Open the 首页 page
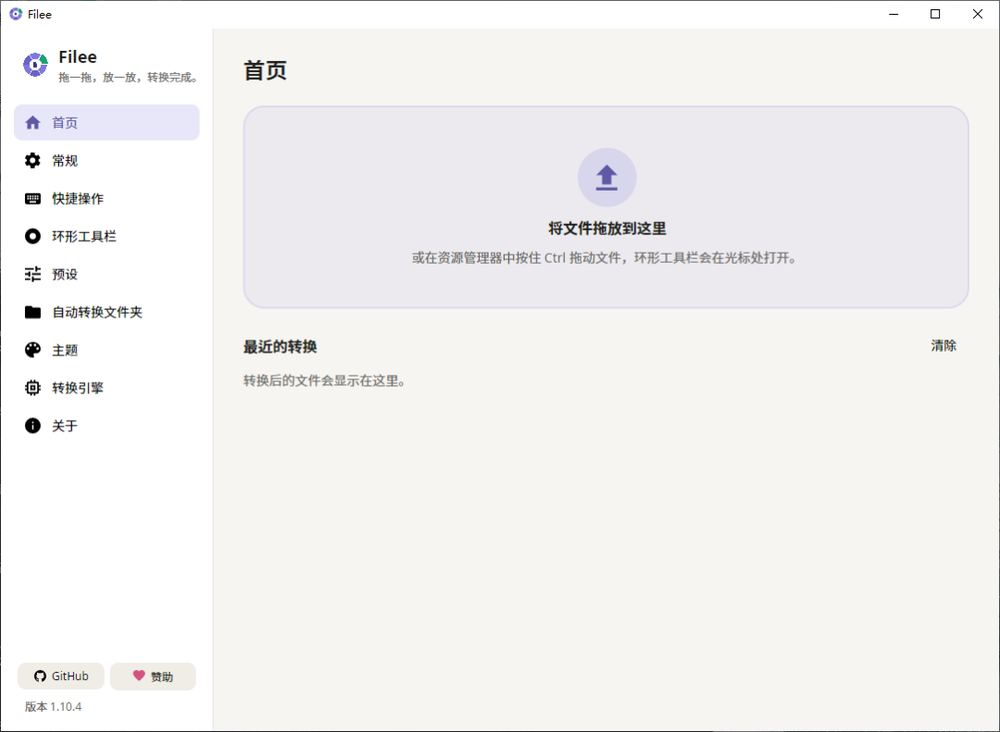1000x732 pixels. click(x=107, y=122)
